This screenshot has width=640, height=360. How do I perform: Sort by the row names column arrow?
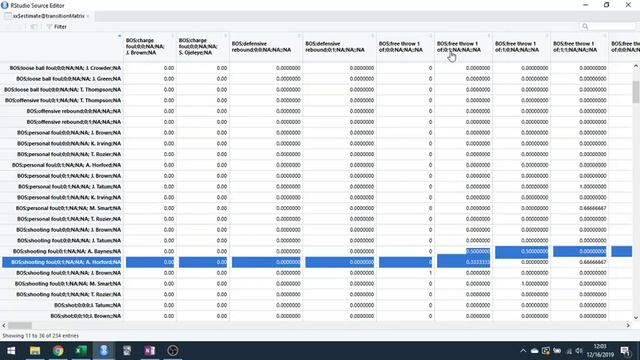coord(119,36)
